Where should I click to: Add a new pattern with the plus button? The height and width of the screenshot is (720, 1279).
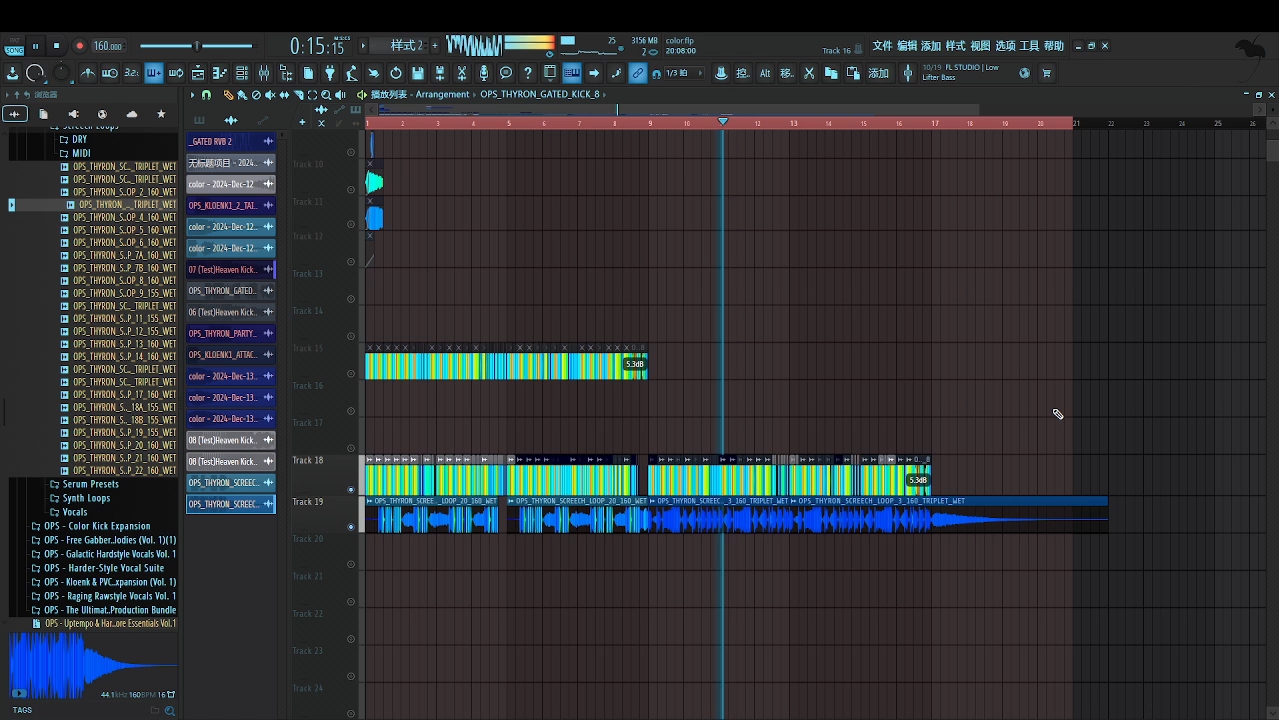pyautogui.click(x=435, y=46)
